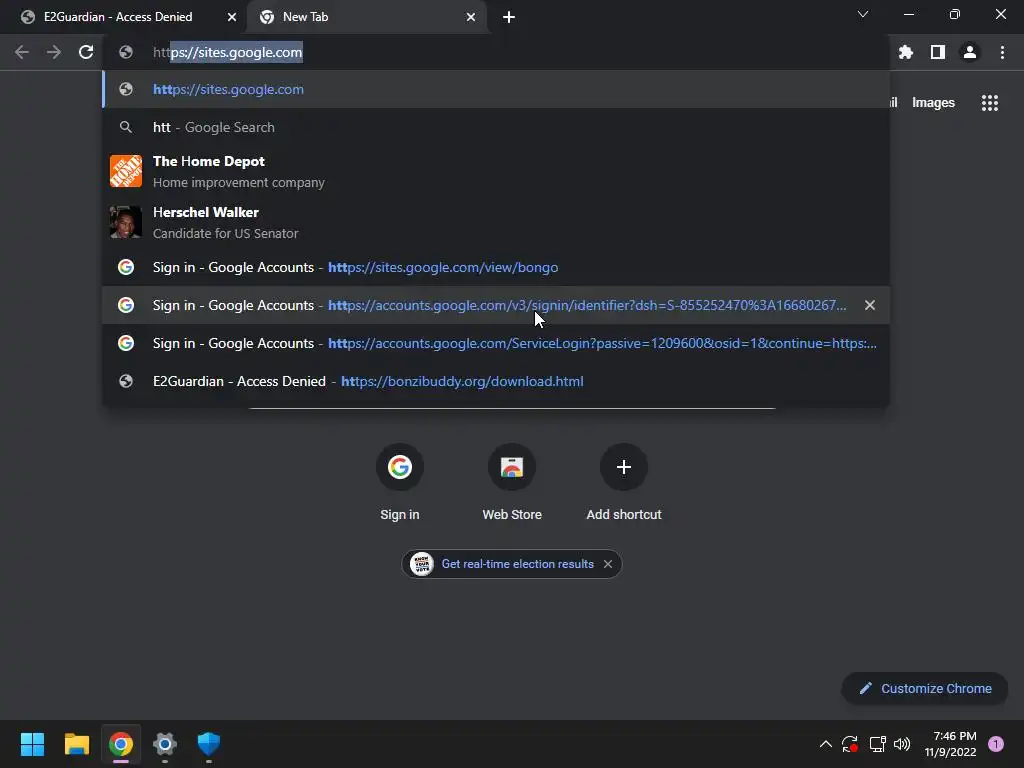Open the network tray icon

[x=877, y=744]
